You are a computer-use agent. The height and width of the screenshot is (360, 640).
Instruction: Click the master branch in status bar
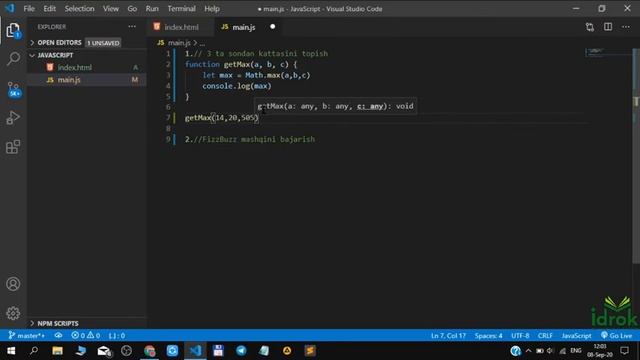tap(27, 336)
